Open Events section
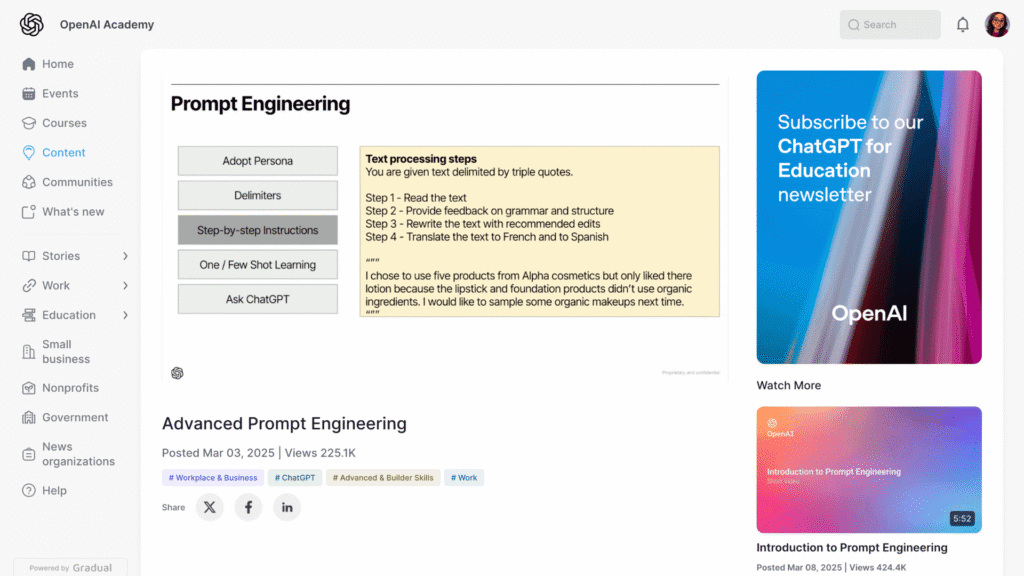The image size is (1024, 576). click(60, 93)
